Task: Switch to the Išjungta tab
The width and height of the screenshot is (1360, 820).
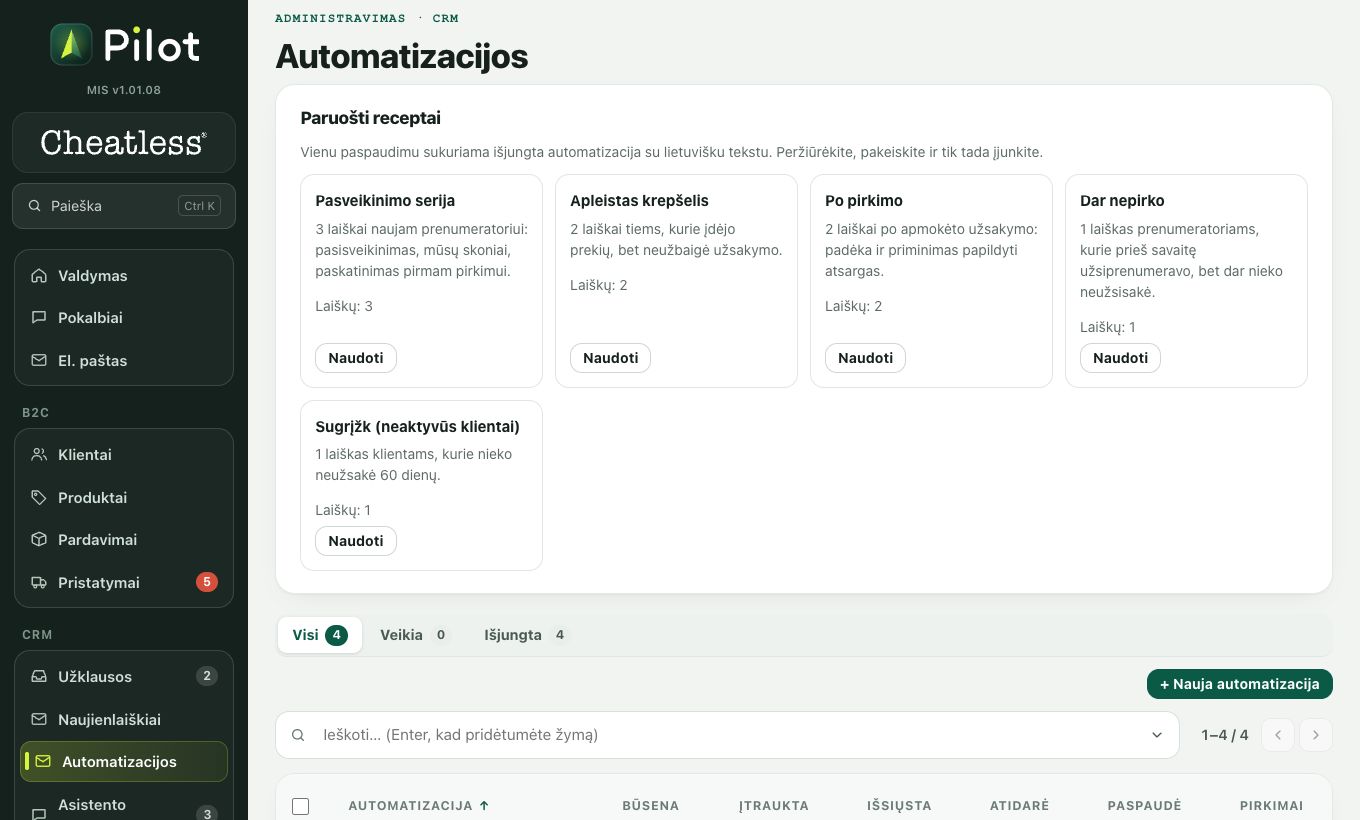Action: tap(526, 635)
